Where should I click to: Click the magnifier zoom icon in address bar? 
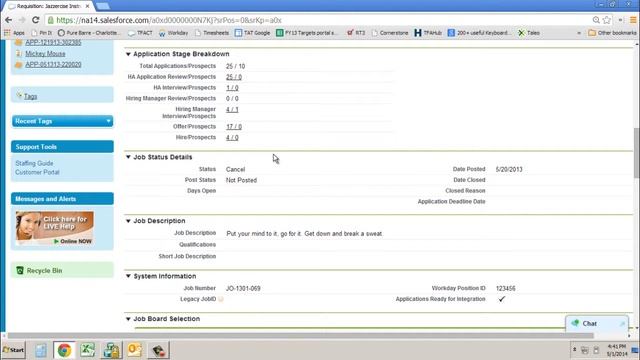click(x=596, y=20)
